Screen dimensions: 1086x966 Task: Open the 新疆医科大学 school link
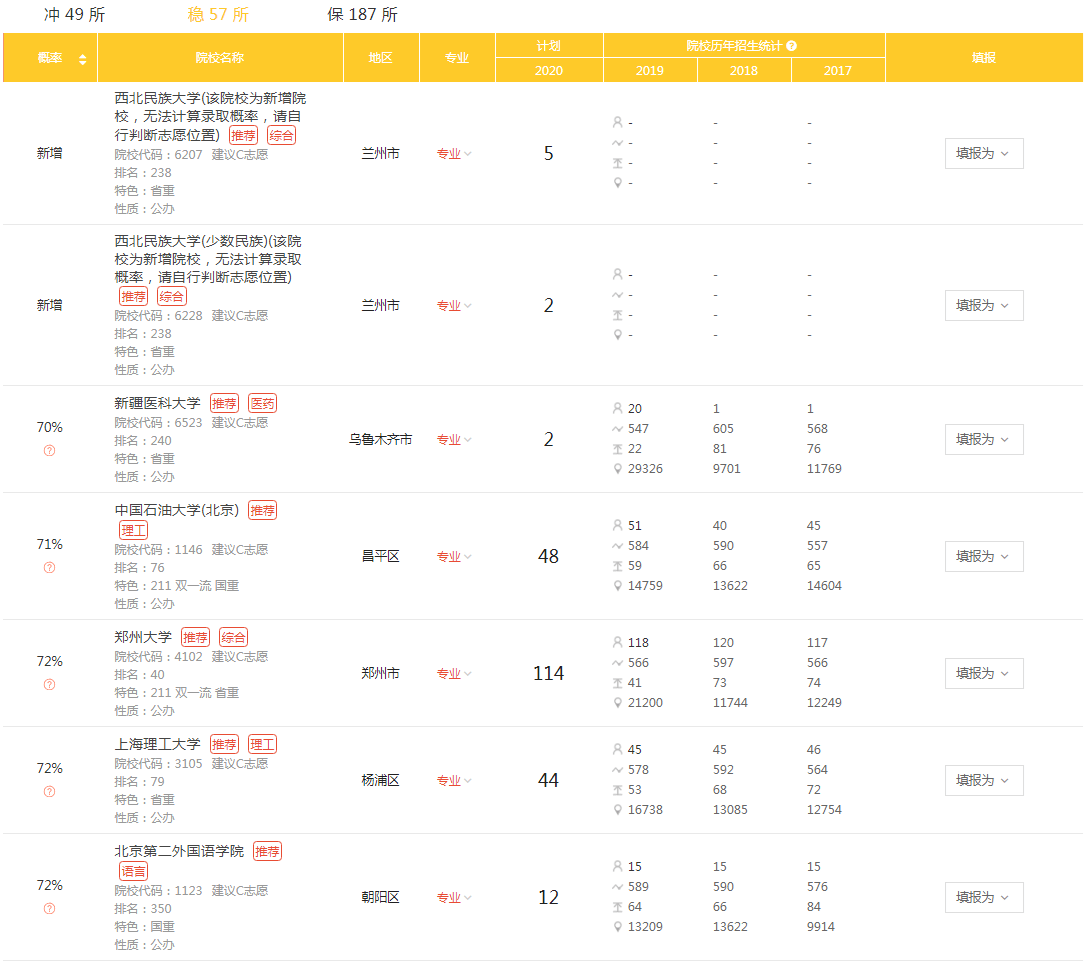pos(157,403)
